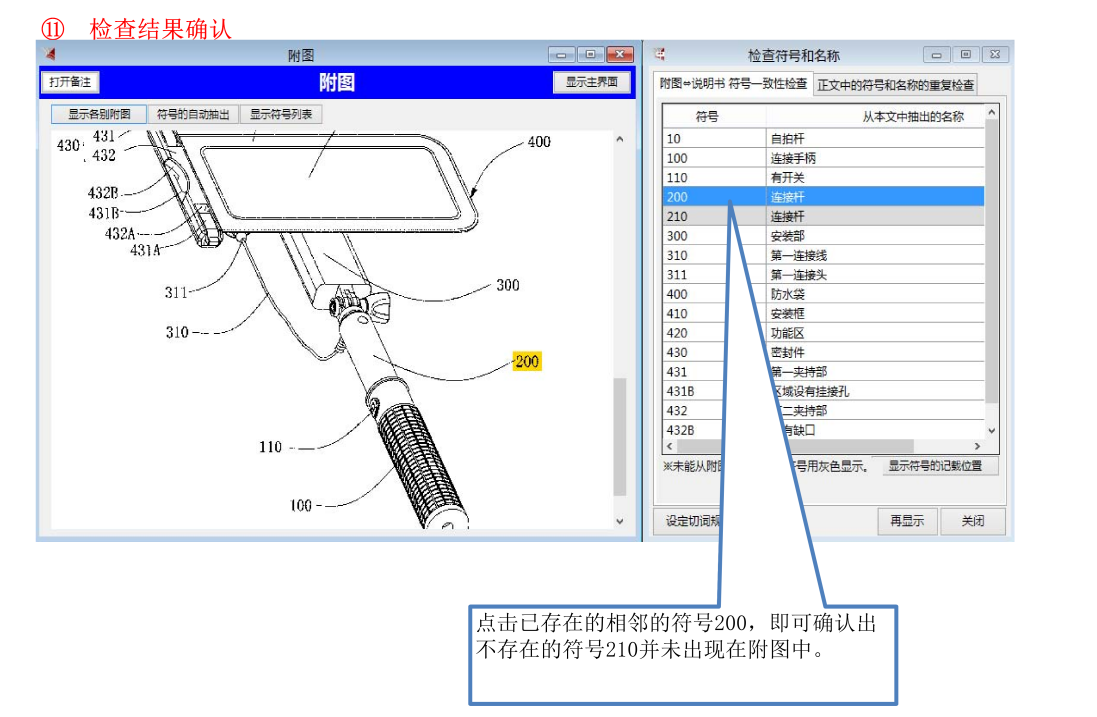Switch to 附图⇔说明书 符号一致性检查 tab
Image resolution: width=1097 pixels, height=717 pixels.
point(733,83)
